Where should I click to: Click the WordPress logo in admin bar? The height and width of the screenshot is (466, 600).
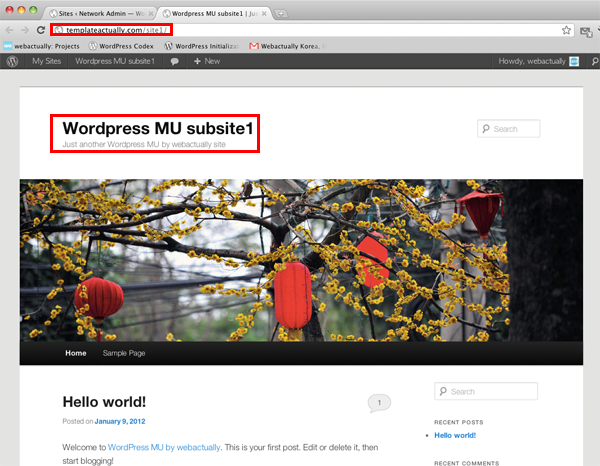tap(13, 61)
